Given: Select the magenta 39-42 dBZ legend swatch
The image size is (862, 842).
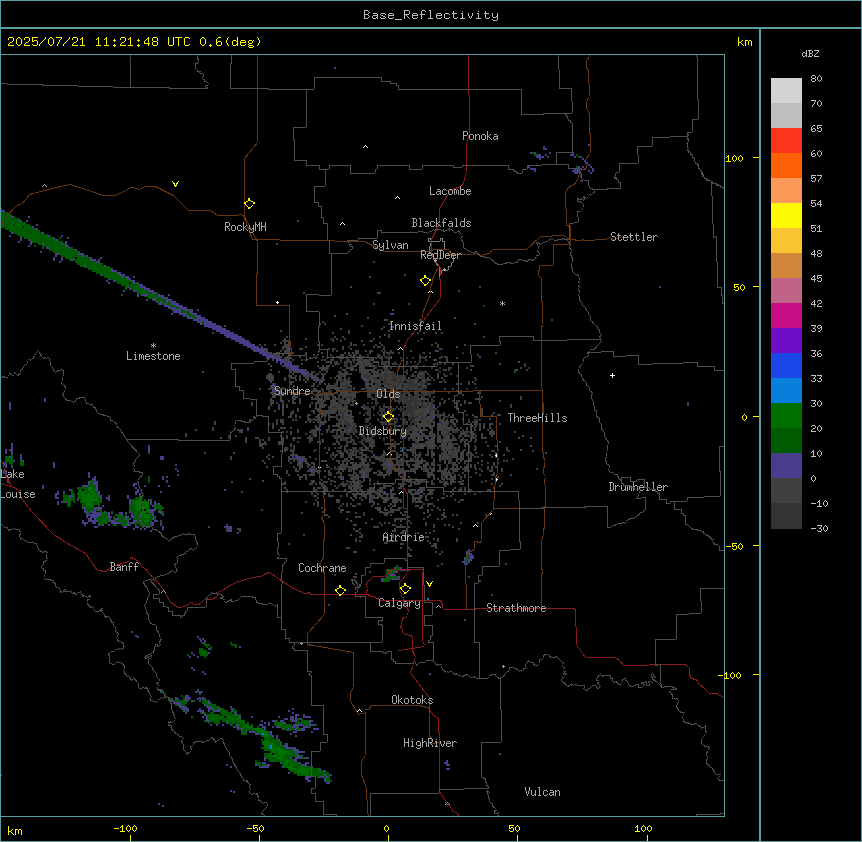Looking at the screenshot, I should 786,315.
